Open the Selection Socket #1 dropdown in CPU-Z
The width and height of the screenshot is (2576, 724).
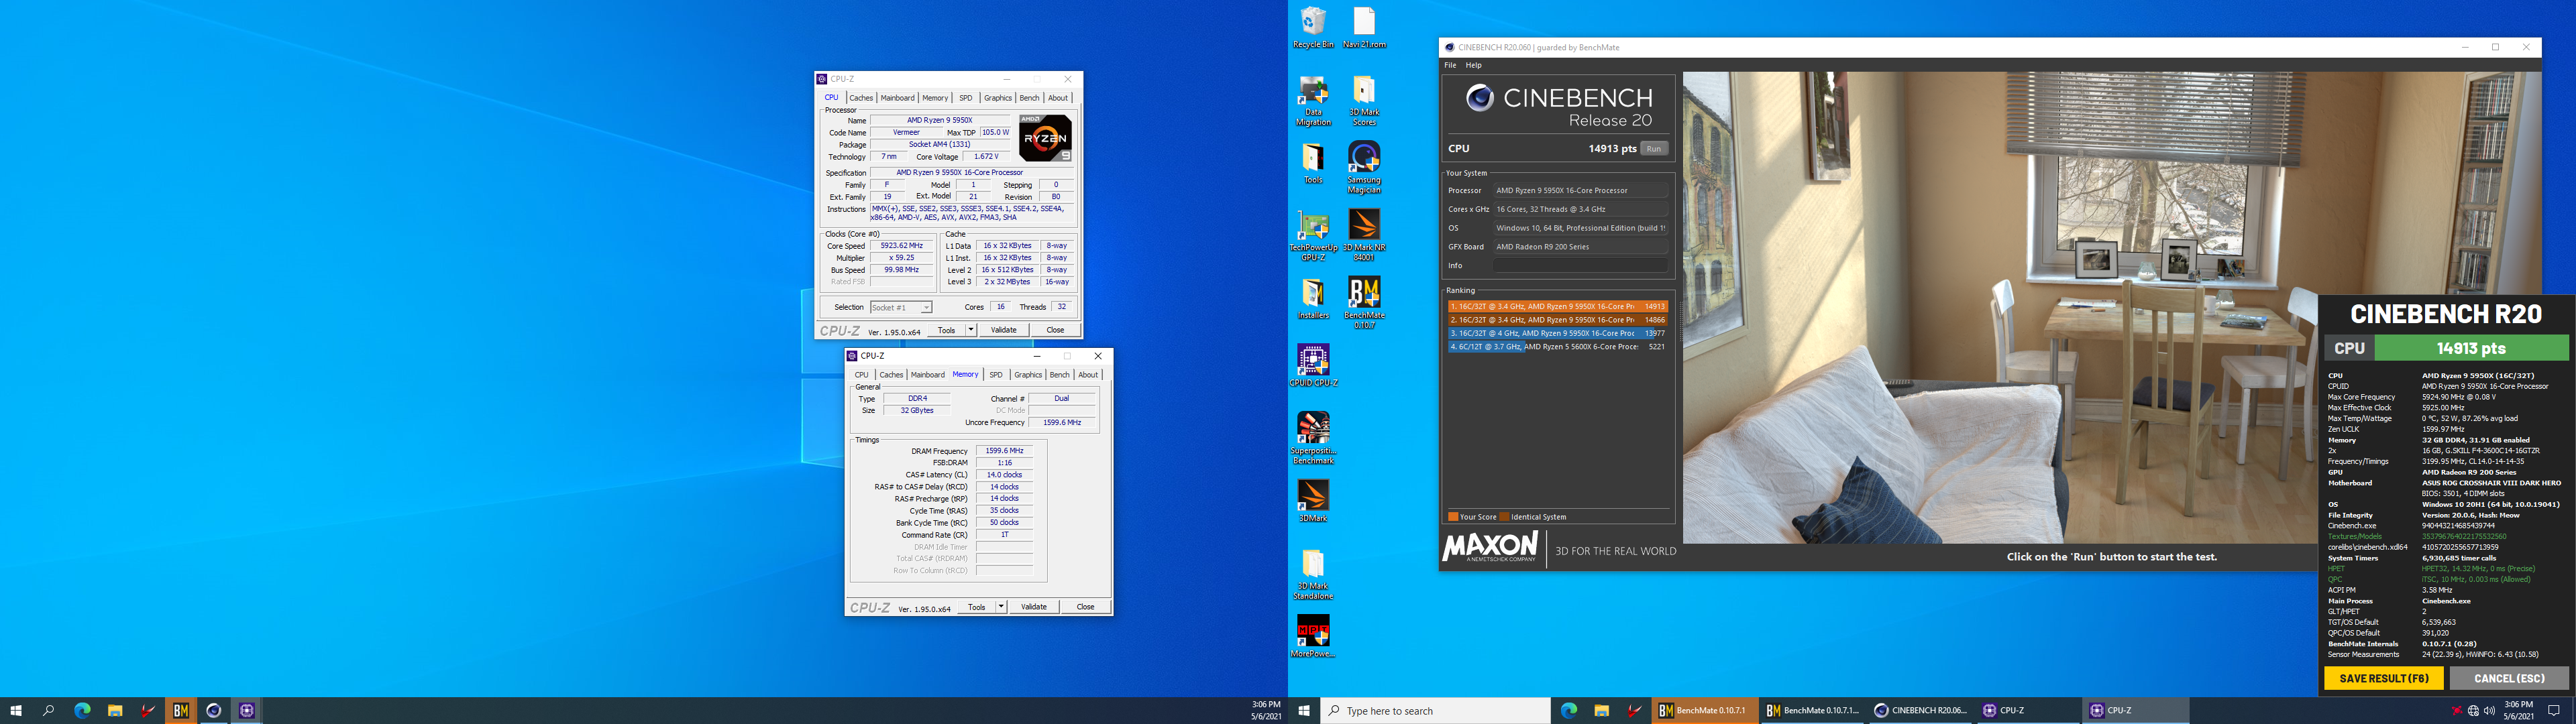coord(900,307)
